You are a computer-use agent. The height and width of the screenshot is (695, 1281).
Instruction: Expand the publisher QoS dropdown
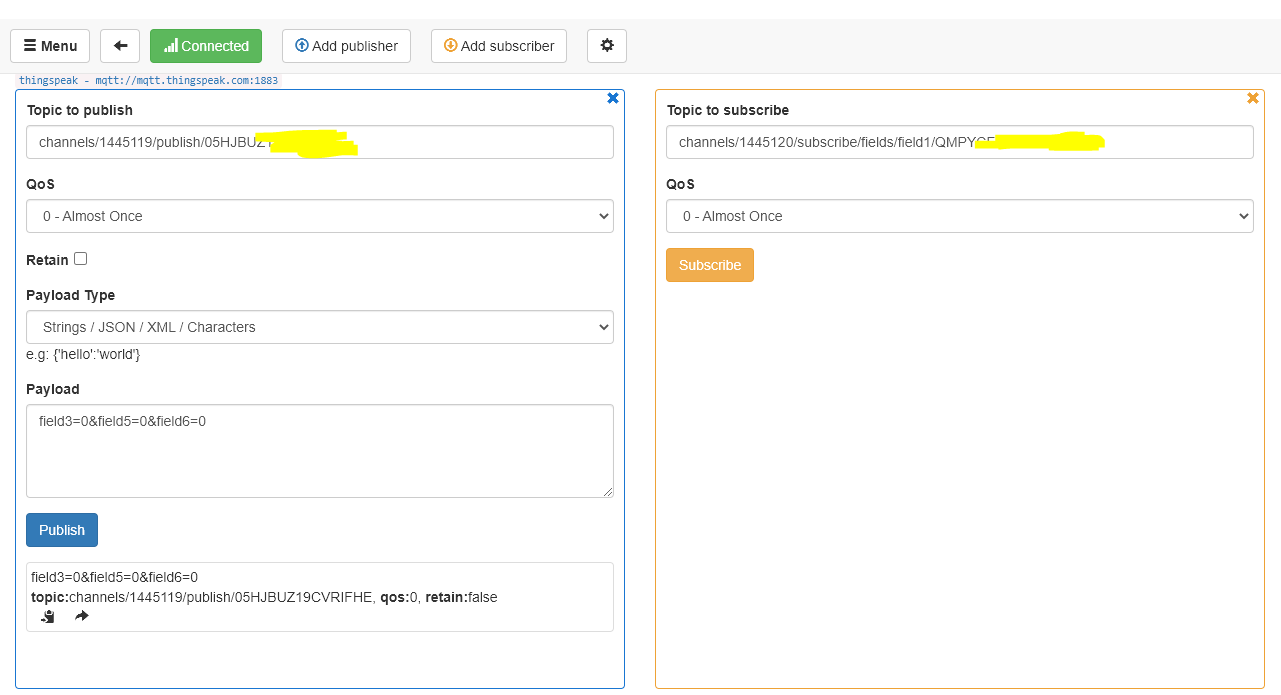click(x=320, y=216)
